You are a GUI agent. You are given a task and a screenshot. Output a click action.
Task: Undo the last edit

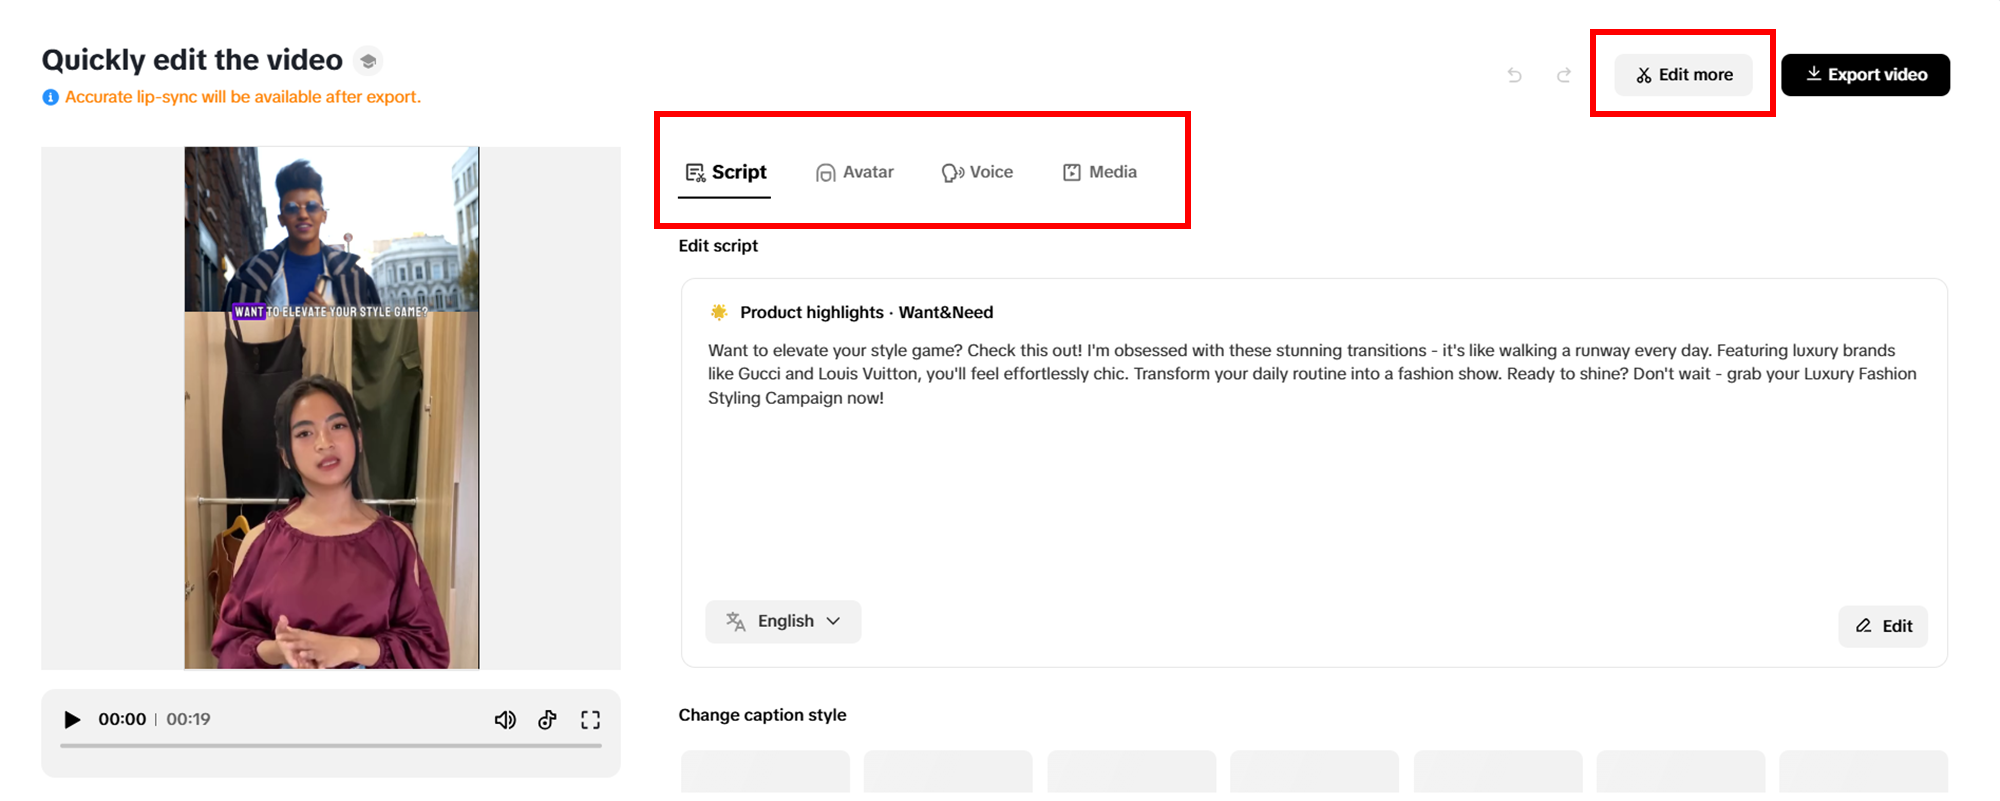tap(1515, 75)
